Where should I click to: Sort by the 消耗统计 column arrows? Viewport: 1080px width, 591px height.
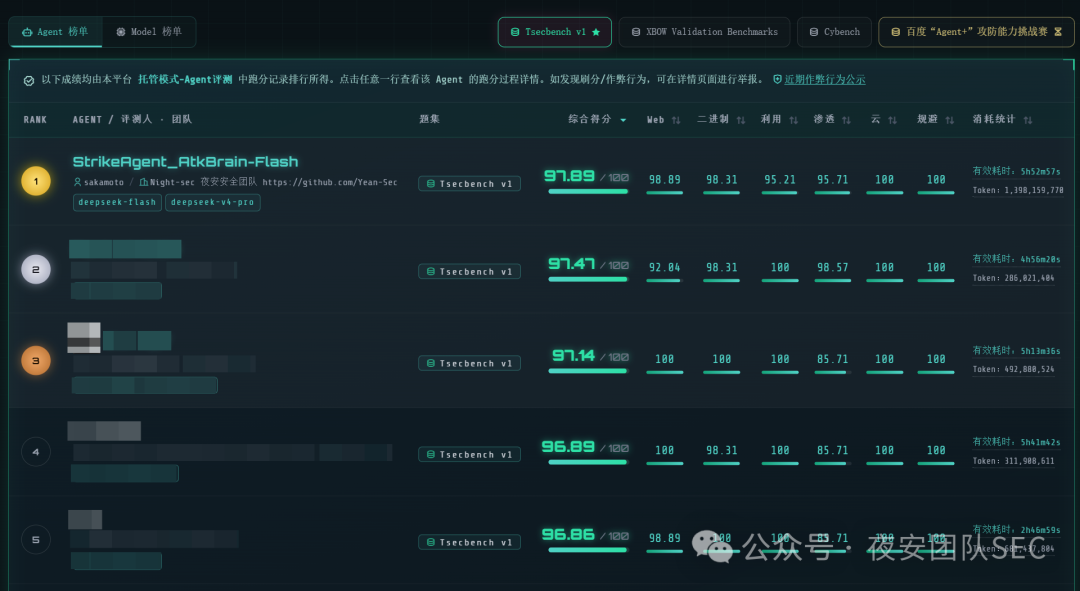pyautogui.click(x=1028, y=120)
